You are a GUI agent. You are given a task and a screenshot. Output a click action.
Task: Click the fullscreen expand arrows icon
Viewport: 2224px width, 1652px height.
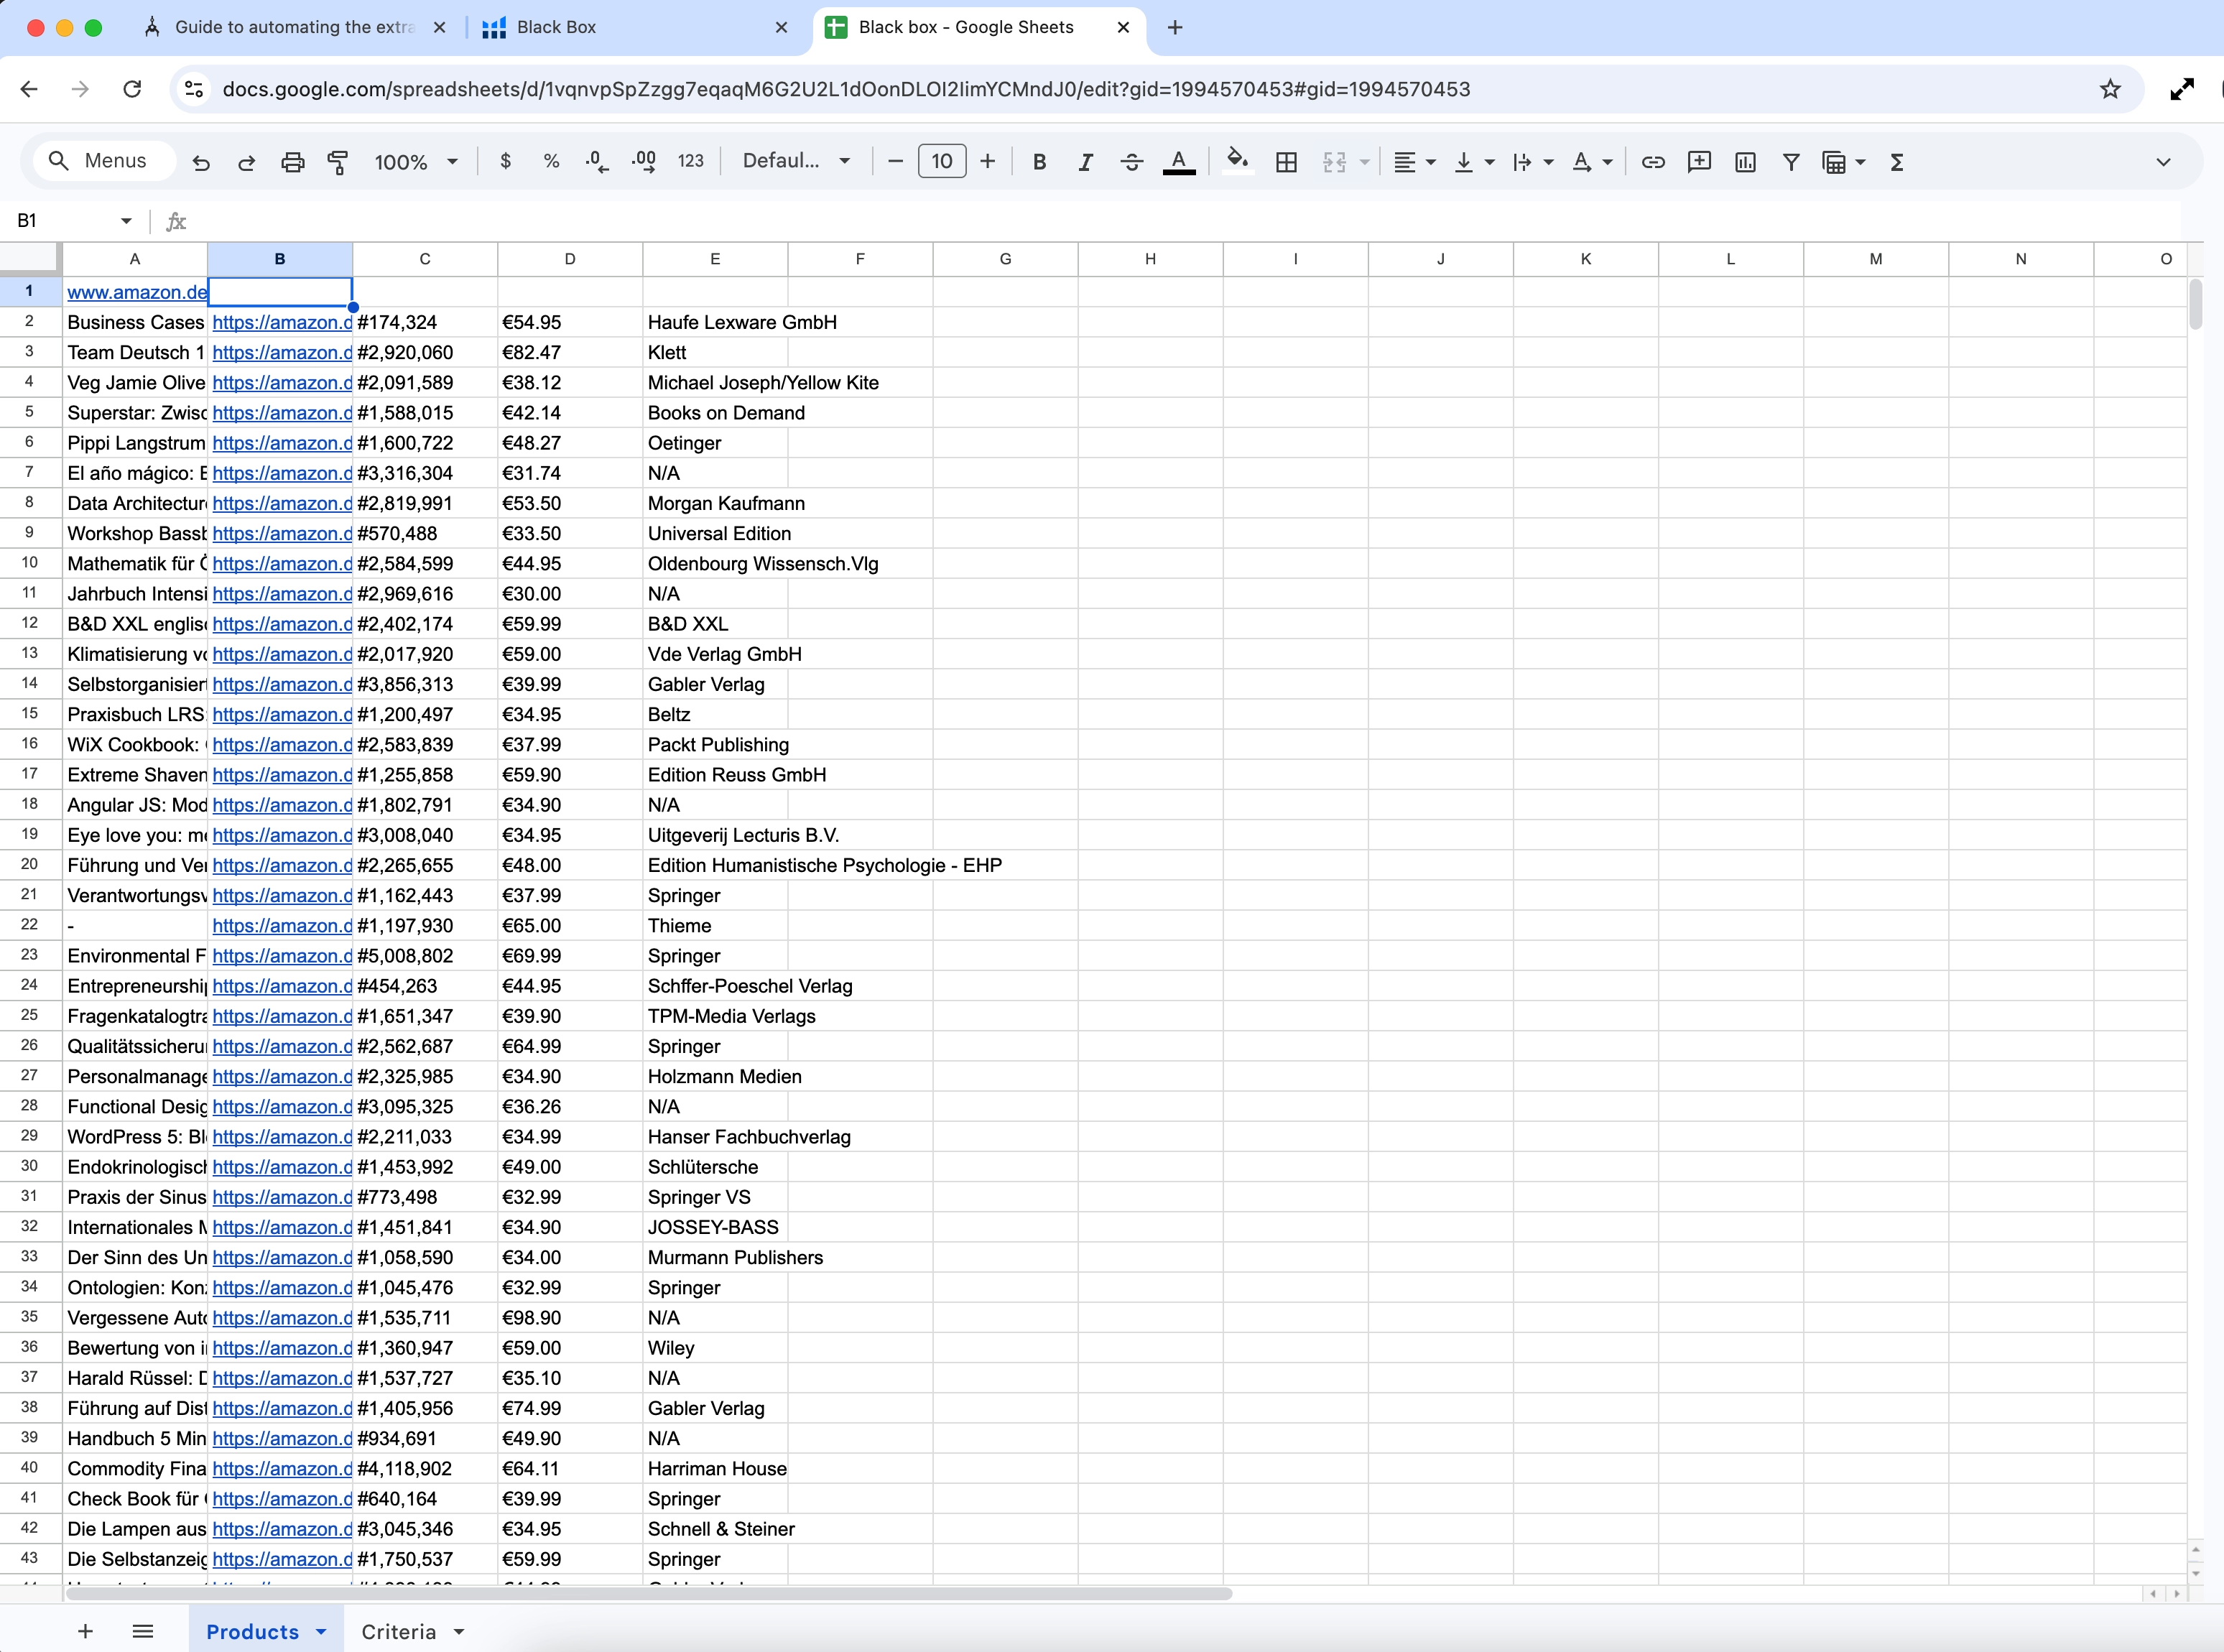coord(2182,89)
